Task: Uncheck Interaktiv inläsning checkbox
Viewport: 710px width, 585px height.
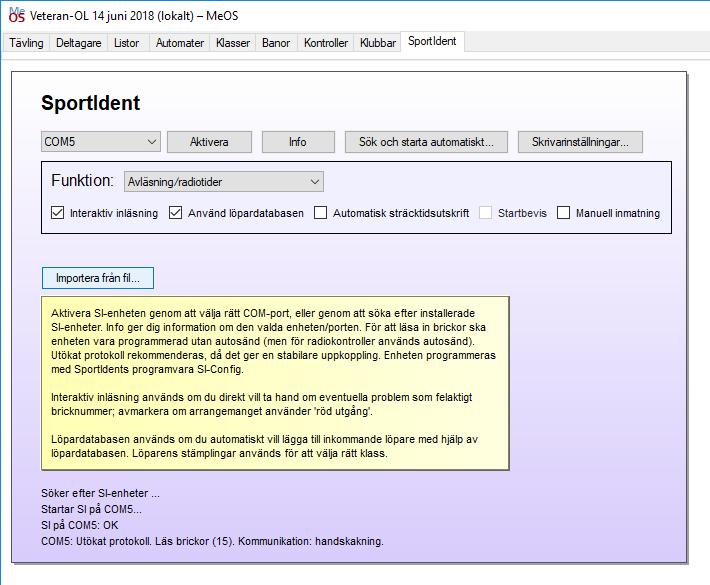Action: tap(58, 212)
